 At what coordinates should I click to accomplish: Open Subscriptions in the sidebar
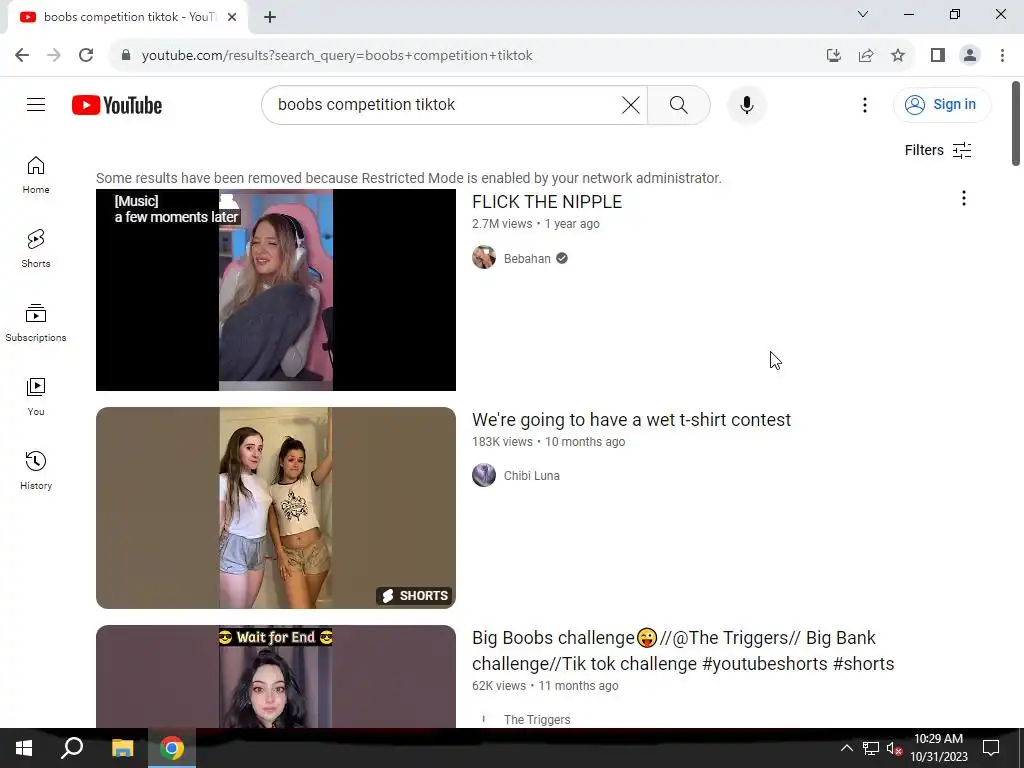tap(36, 323)
